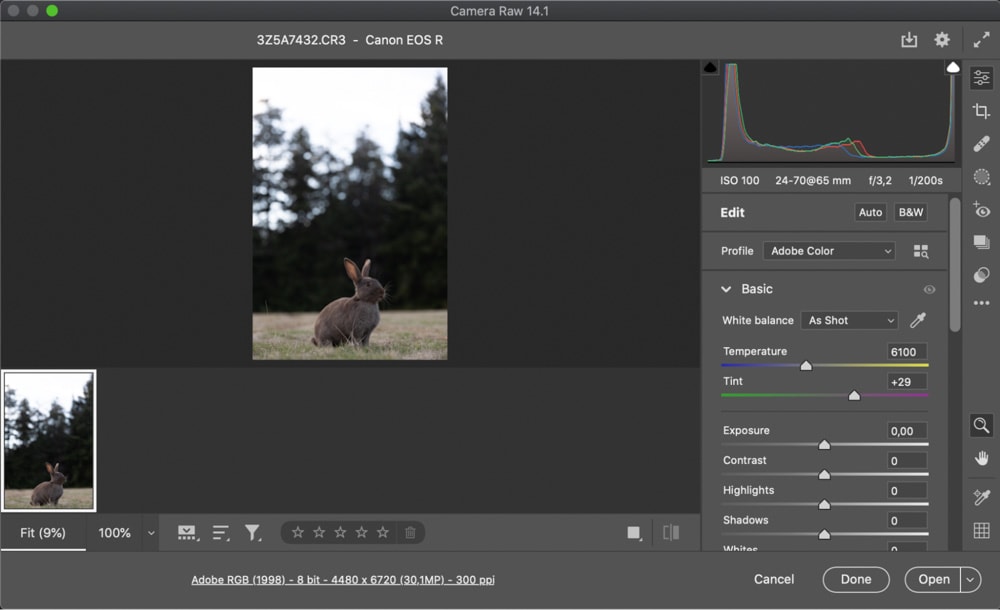The width and height of the screenshot is (1000, 610).
Task: Click the Temperature slider handle
Action: tap(806, 366)
